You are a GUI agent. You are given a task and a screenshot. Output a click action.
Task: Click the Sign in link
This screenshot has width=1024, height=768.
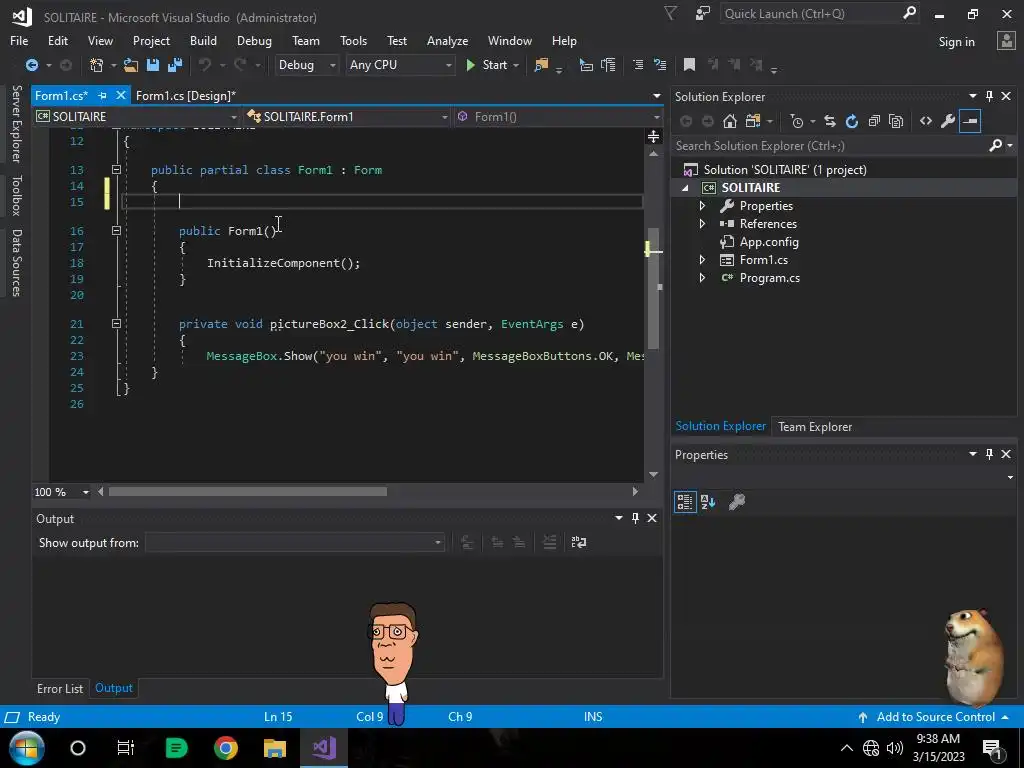[x=956, y=42]
